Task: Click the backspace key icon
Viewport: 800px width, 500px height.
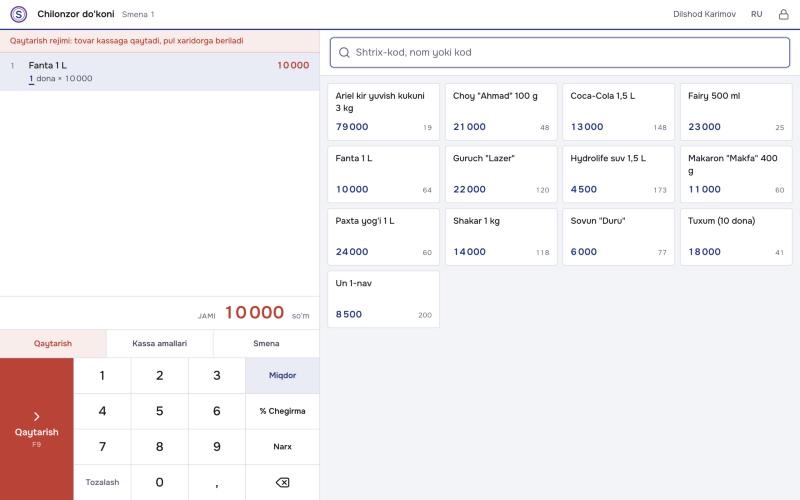Action: pyautogui.click(x=282, y=482)
